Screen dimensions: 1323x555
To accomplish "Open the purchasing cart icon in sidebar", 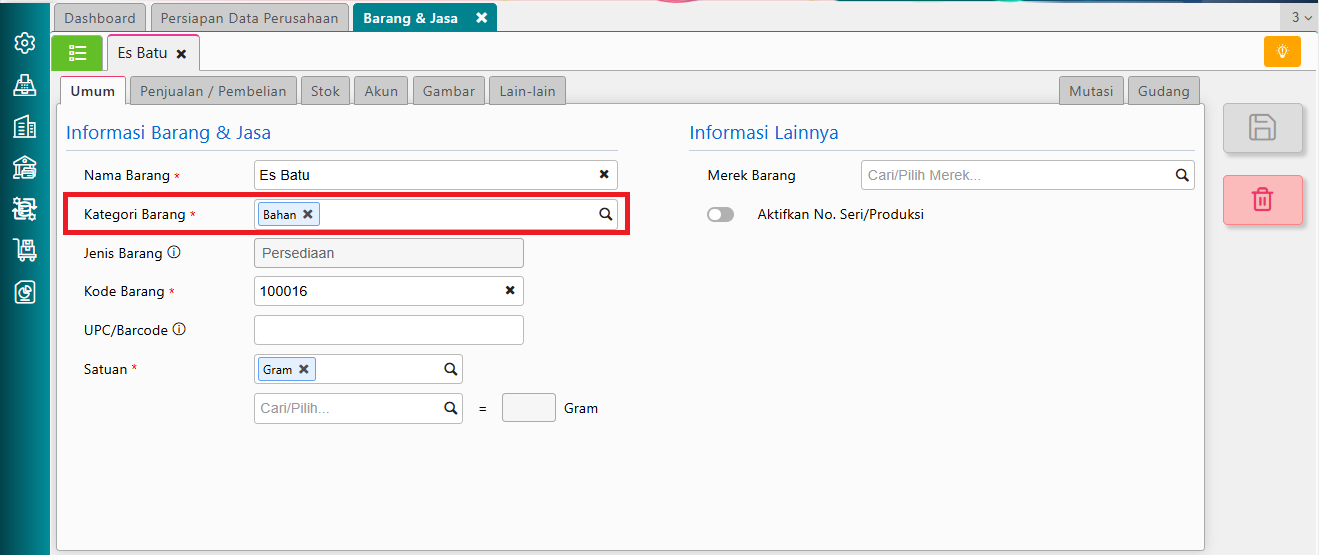I will point(25,250).
